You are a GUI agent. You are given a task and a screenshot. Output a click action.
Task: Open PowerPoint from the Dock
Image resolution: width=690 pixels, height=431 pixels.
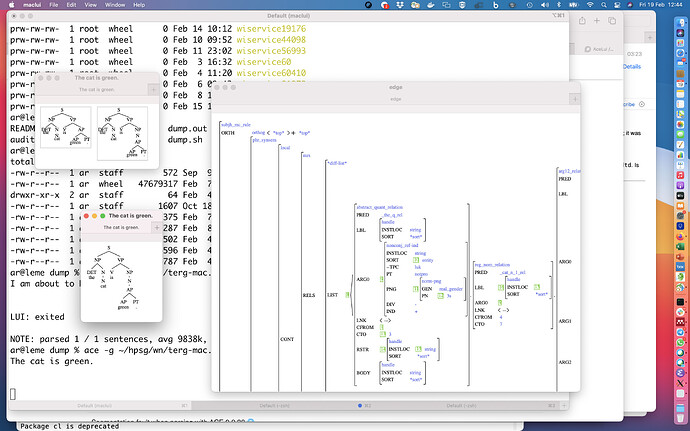tap(680, 257)
